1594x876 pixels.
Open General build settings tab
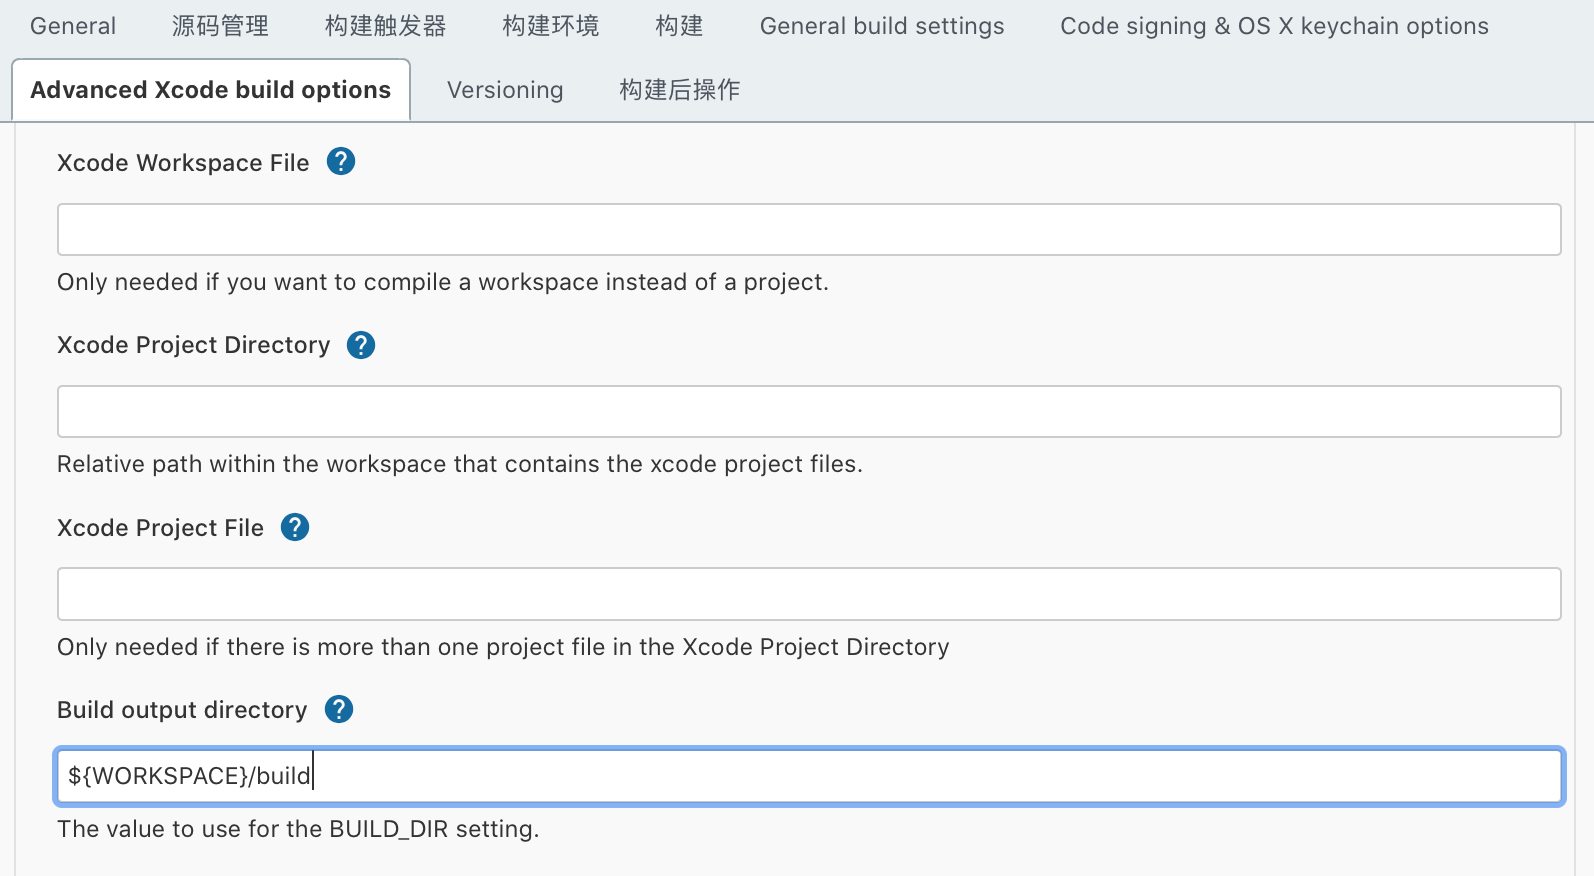coord(881,26)
